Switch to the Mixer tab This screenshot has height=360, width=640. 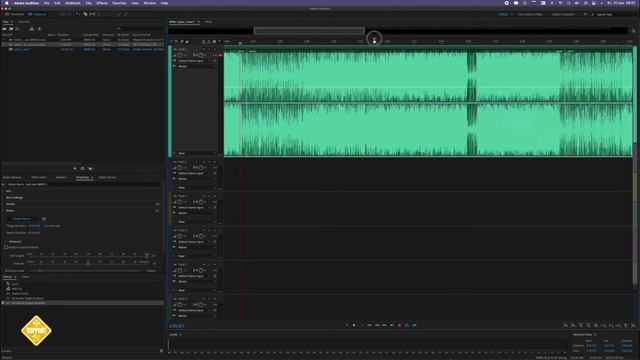point(208,22)
